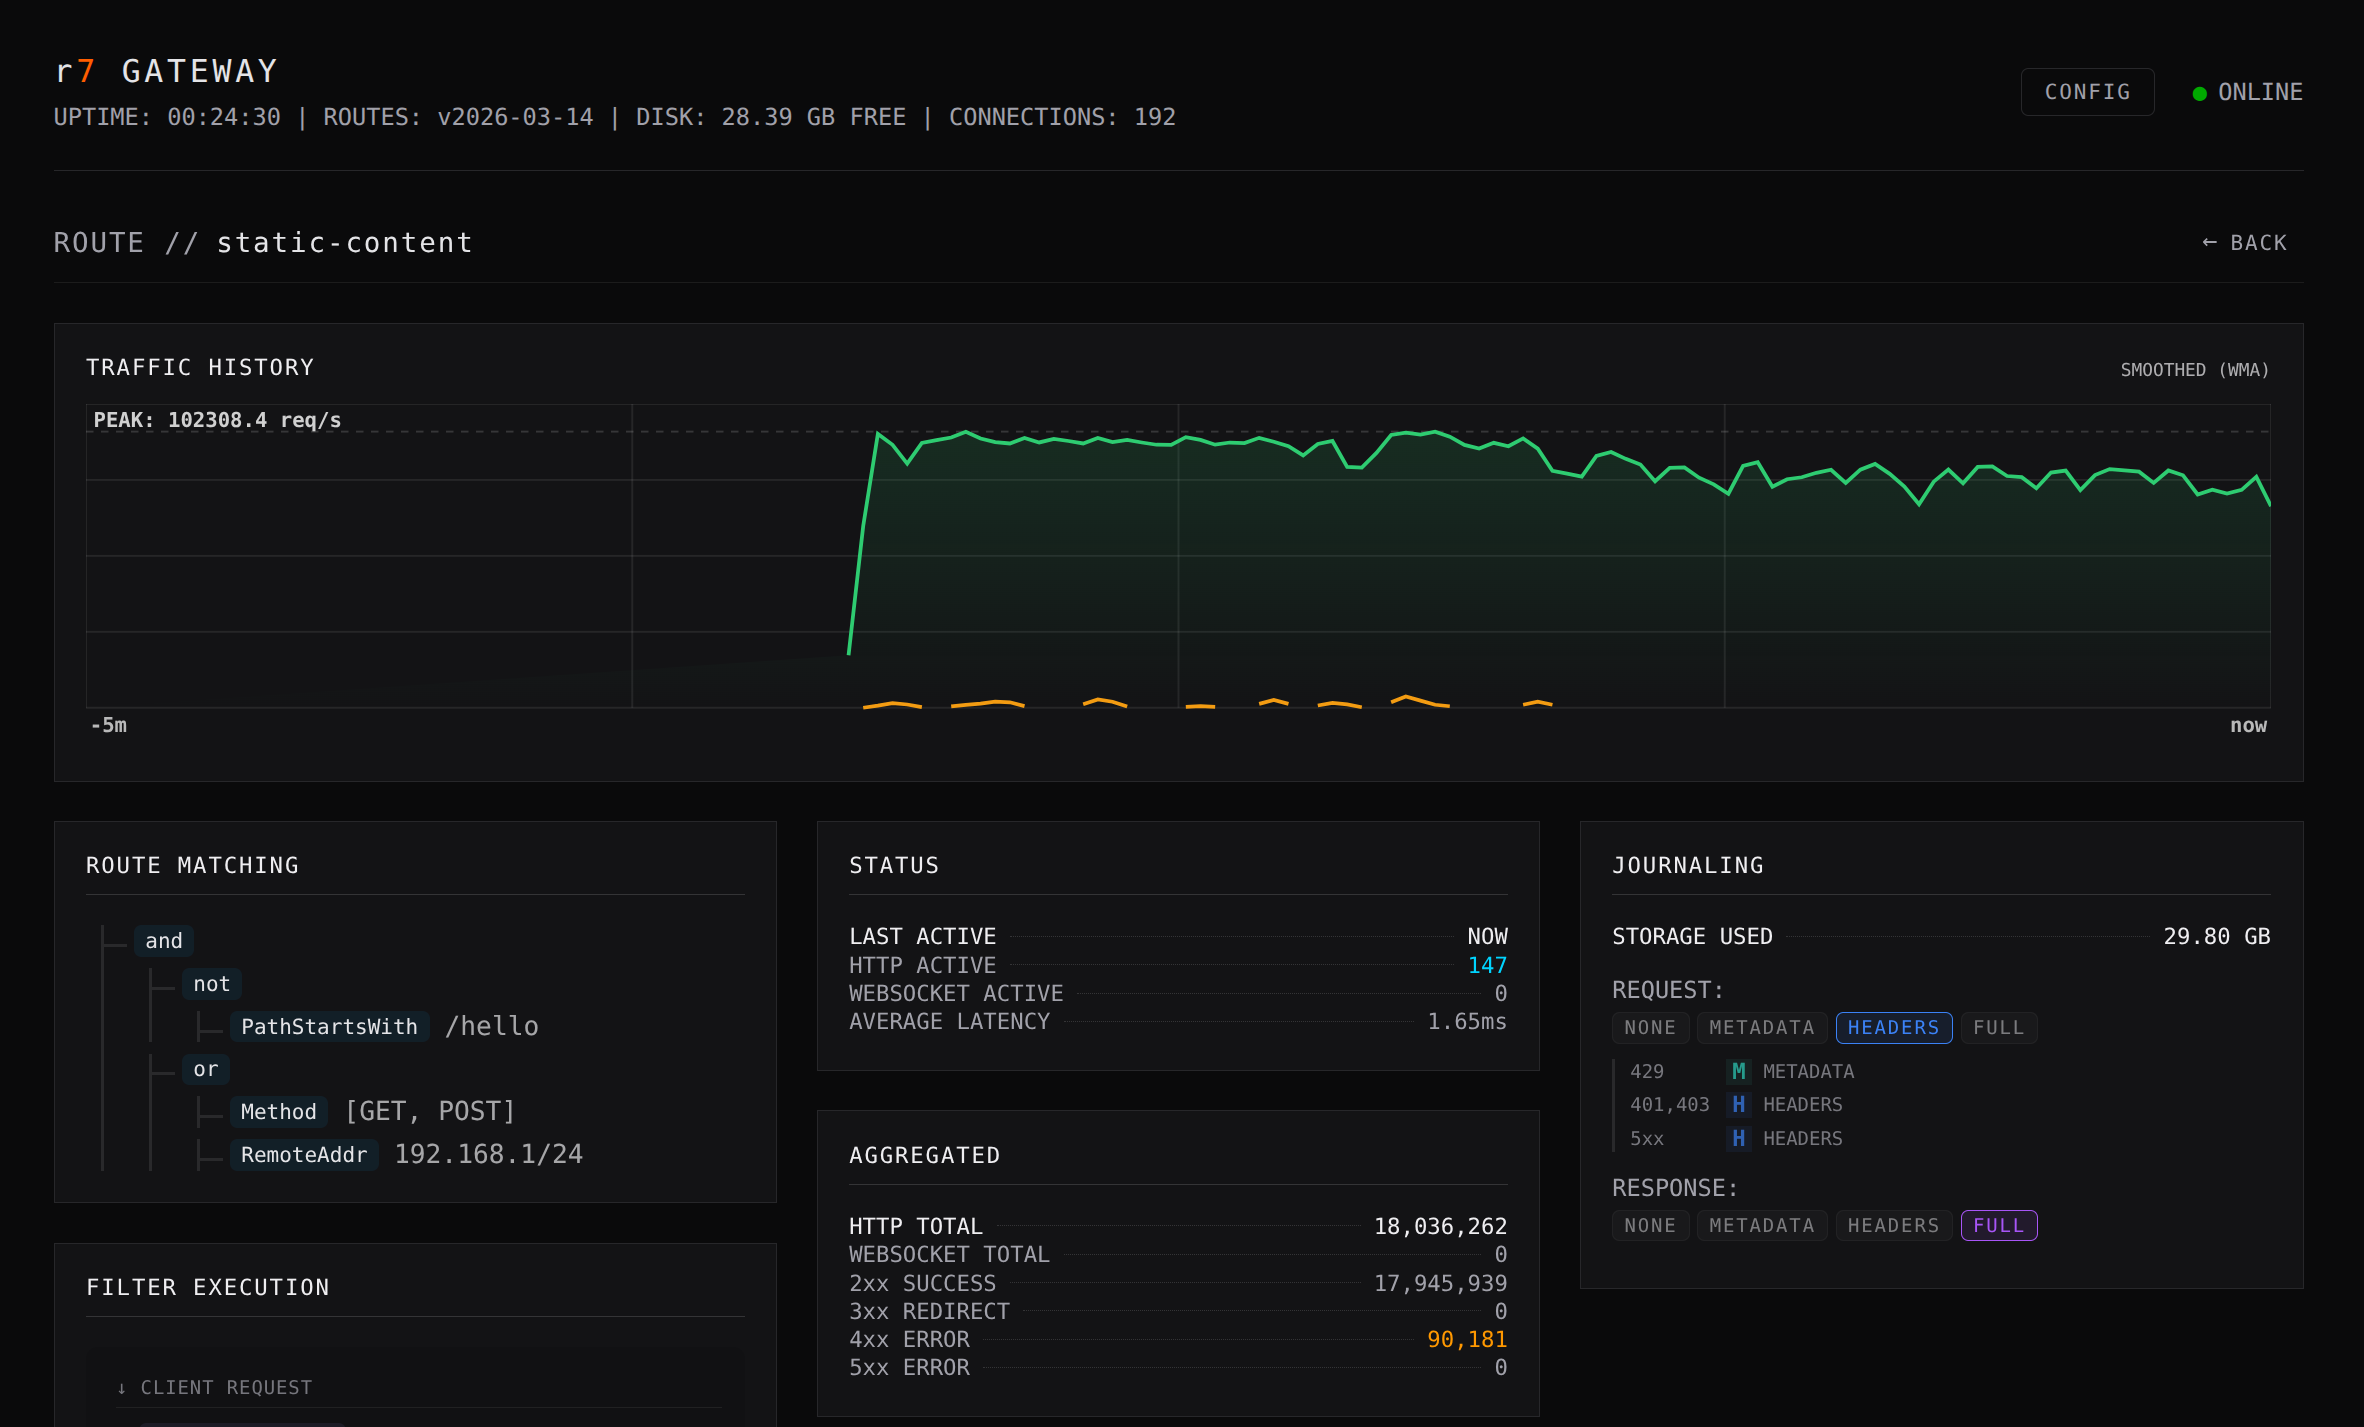
Task: Click the 3xx REDIRECT row label
Action: (x=929, y=1311)
